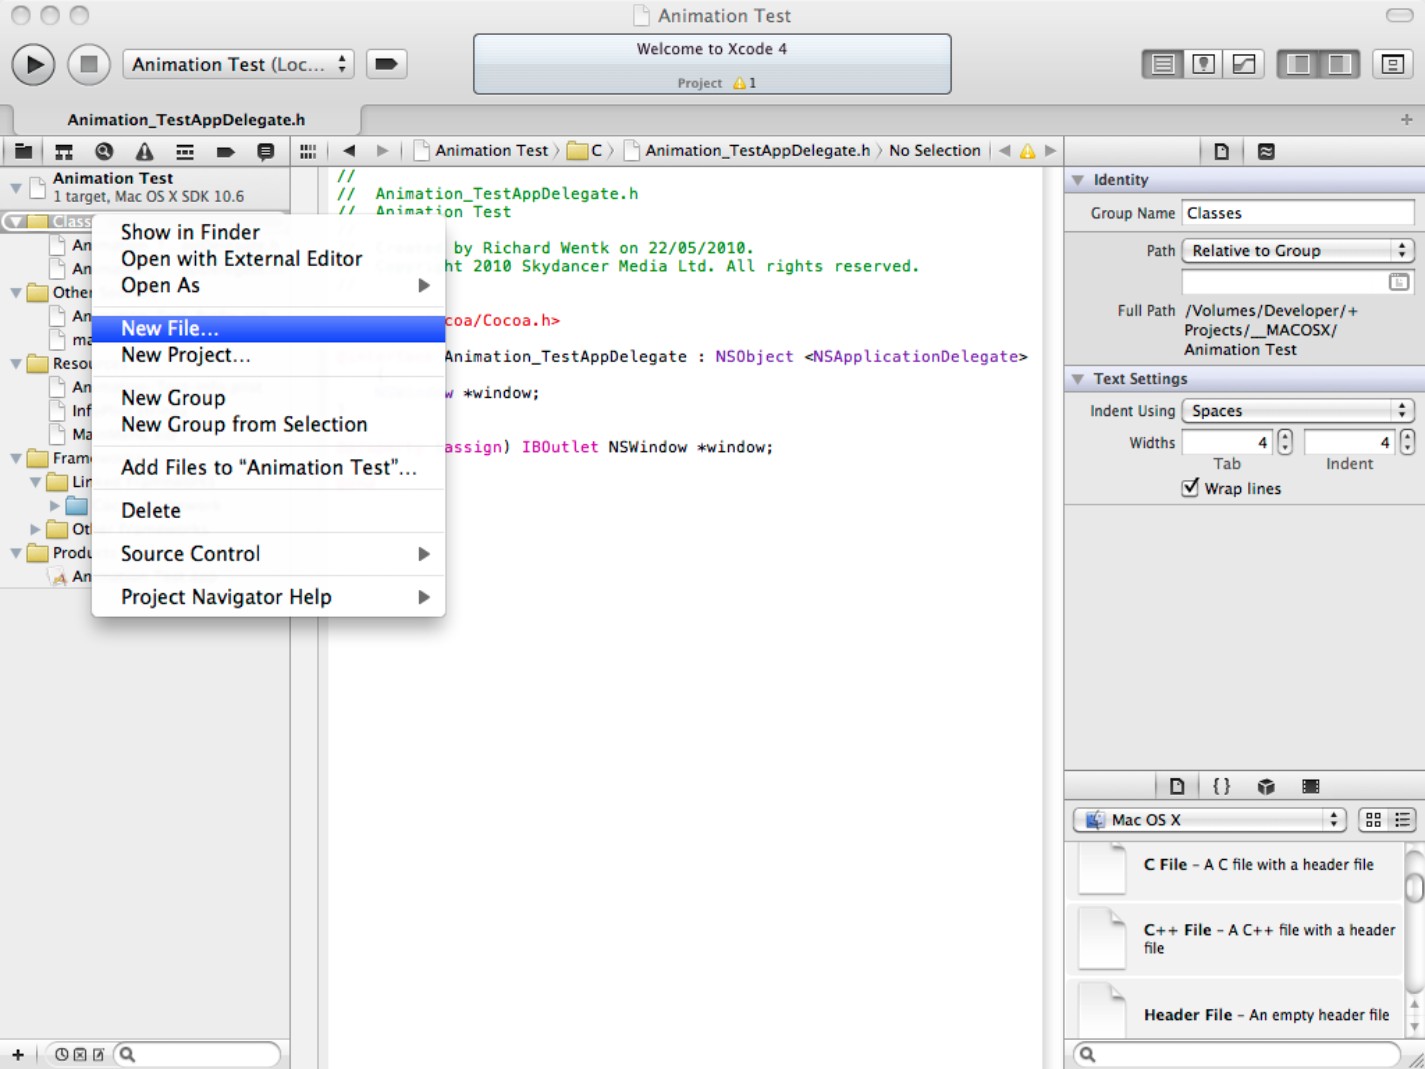Click the Stop button in toolbar
This screenshot has width=1425, height=1069.
[x=88, y=64]
